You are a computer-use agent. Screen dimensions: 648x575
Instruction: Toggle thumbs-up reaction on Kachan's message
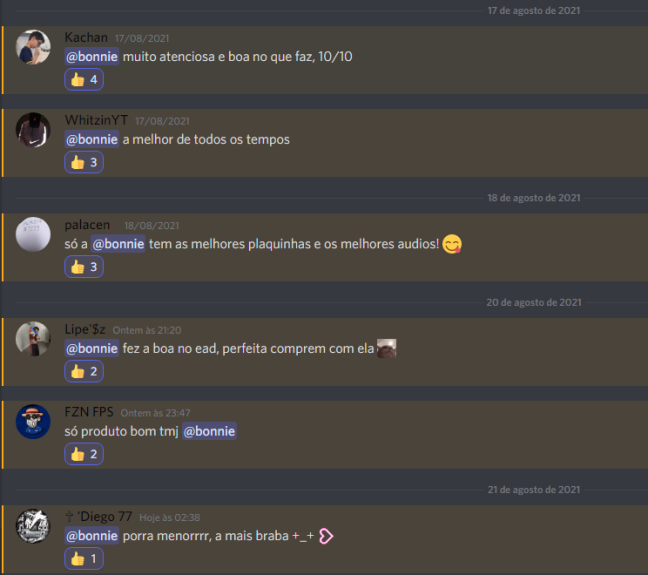[x=84, y=79]
